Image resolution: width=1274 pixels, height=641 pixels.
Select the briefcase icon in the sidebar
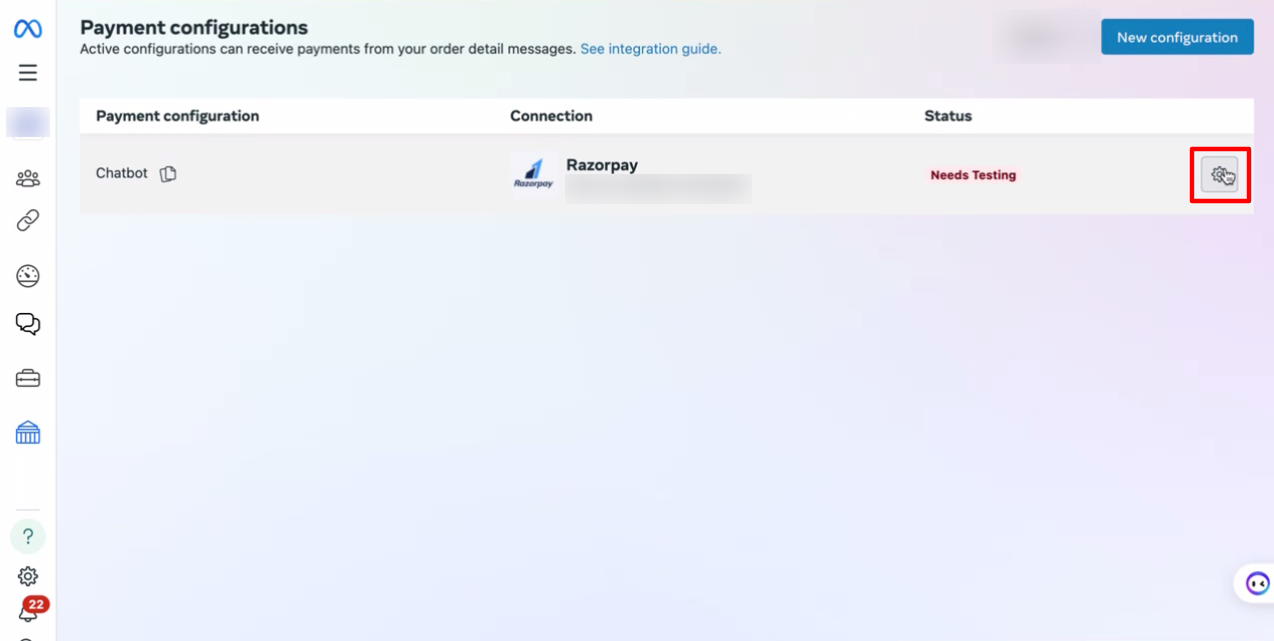coord(28,379)
